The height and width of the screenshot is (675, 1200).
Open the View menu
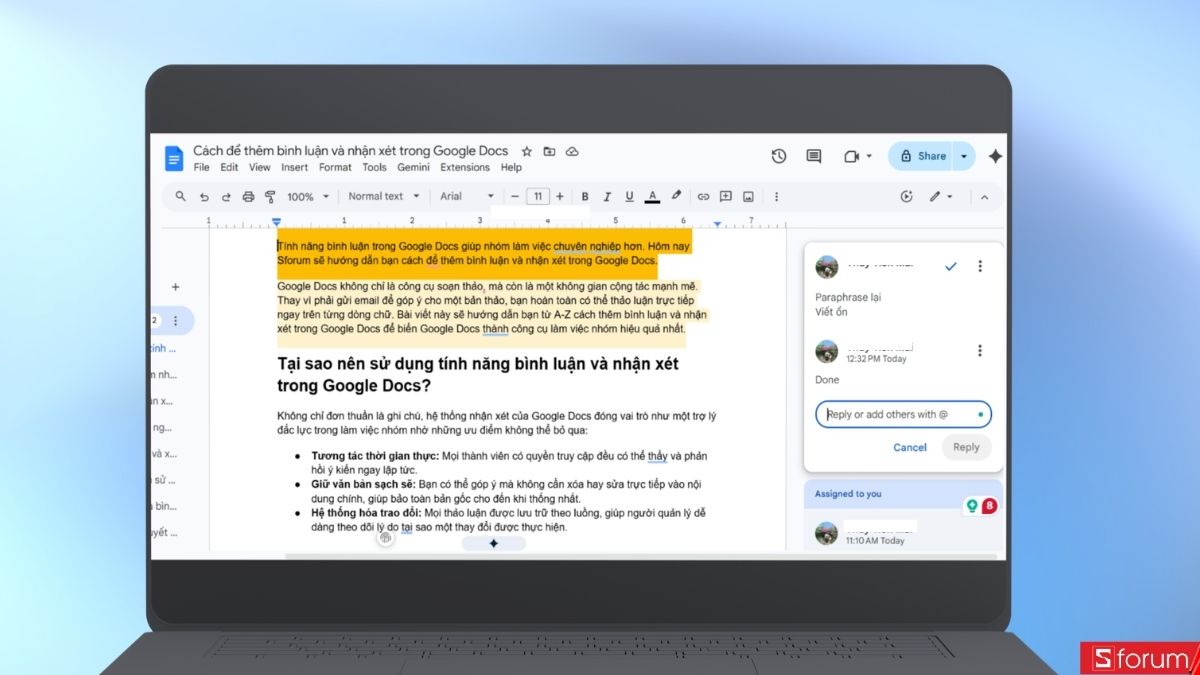click(260, 167)
